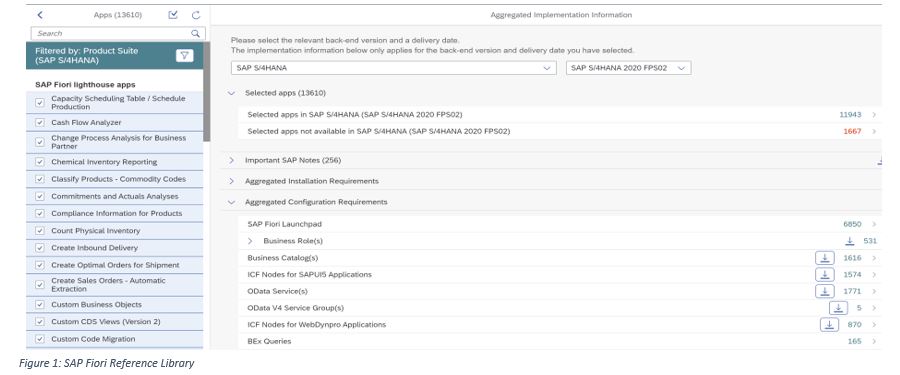The height and width of the screenshot is (375, 900).
Task: Click the select-all checklist icon
Action: click(173, 15)
